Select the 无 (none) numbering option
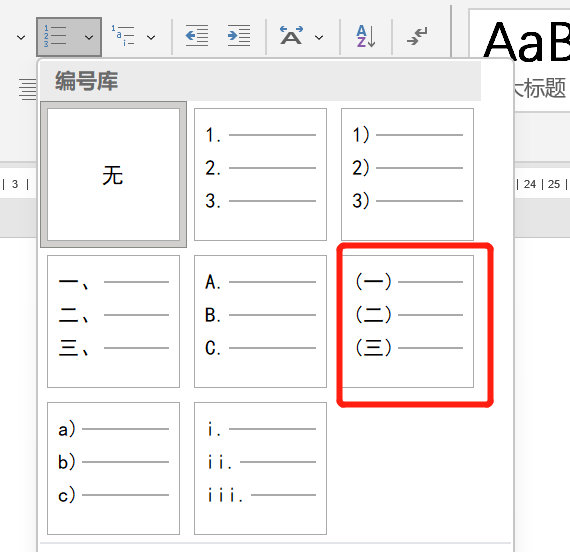This screenshot has height=552, width=570. click(113, 175)
